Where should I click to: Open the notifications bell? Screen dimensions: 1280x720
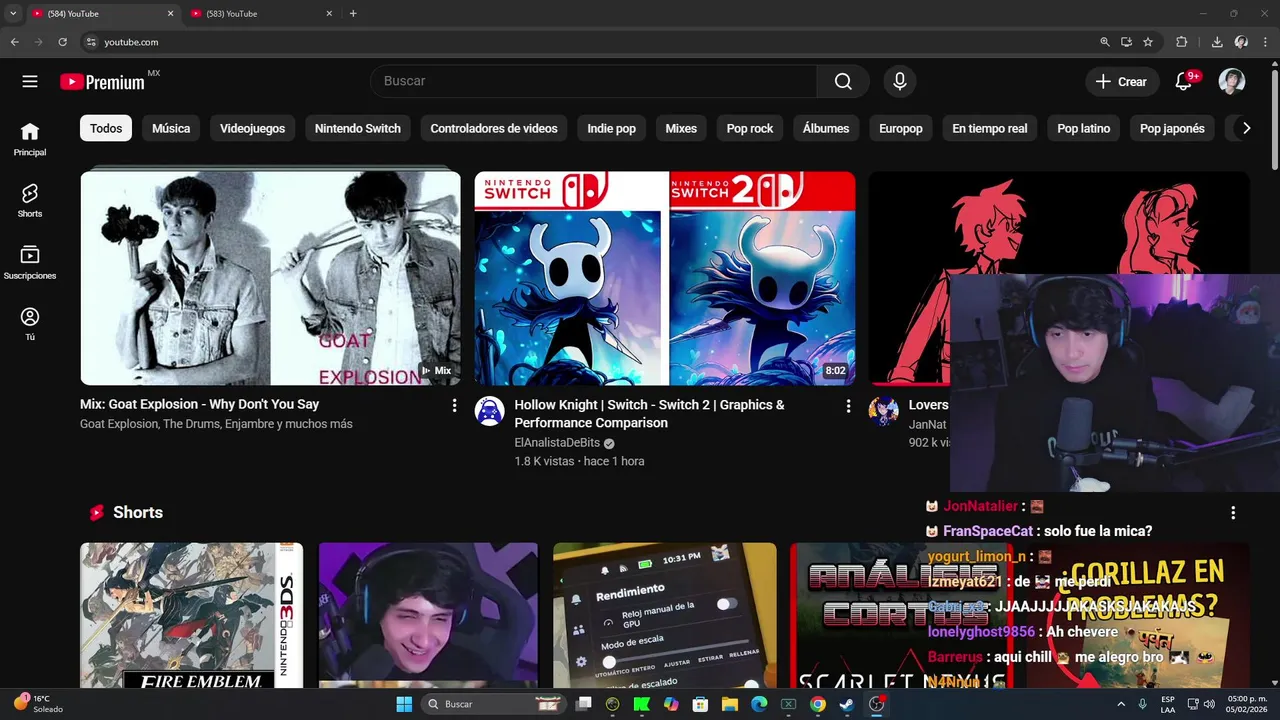(1184, 82)
